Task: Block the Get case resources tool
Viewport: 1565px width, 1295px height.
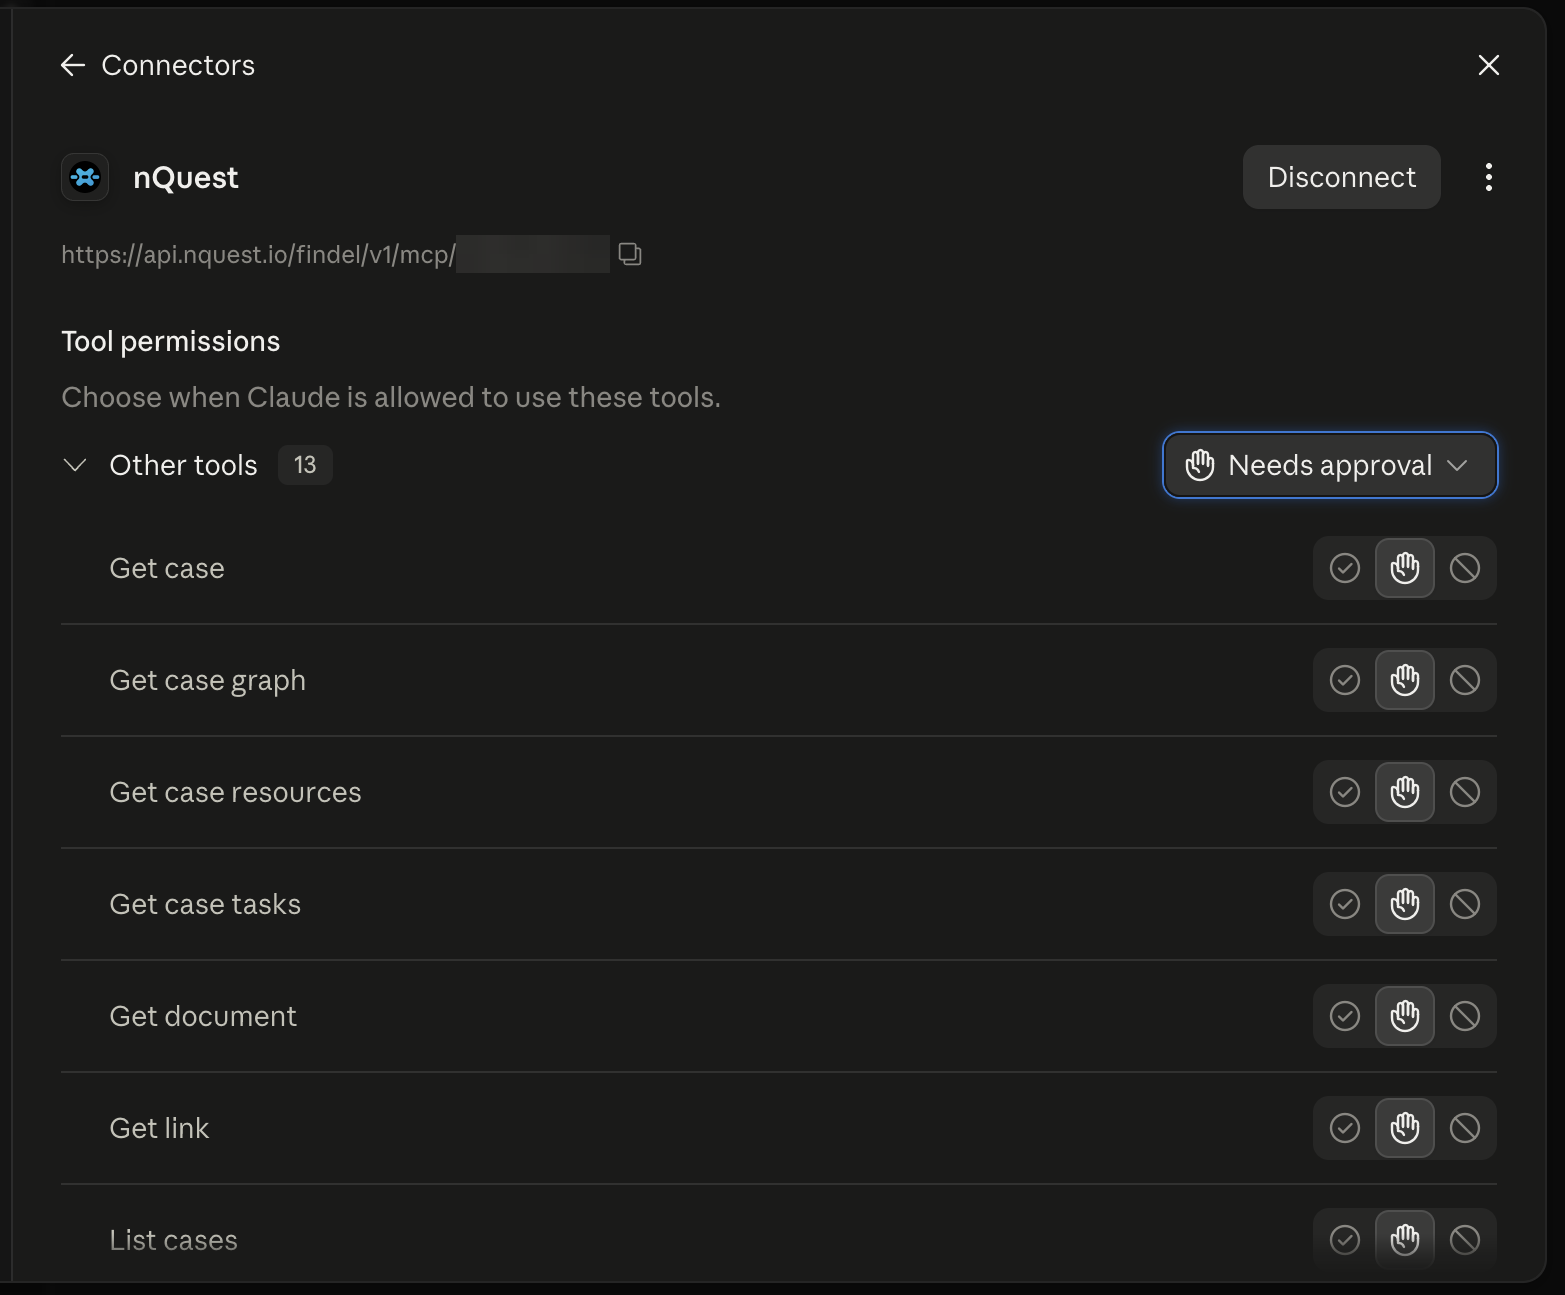Action: tap(1465, 792)
